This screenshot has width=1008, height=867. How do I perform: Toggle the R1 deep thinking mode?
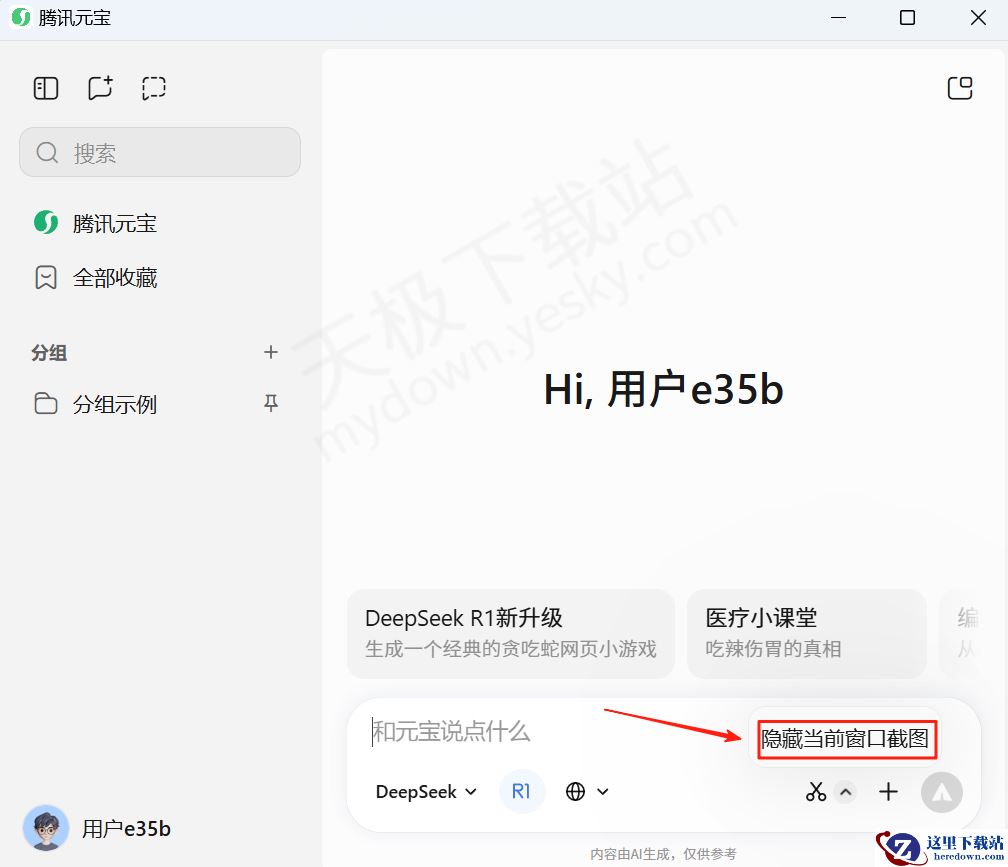(521, 791)
